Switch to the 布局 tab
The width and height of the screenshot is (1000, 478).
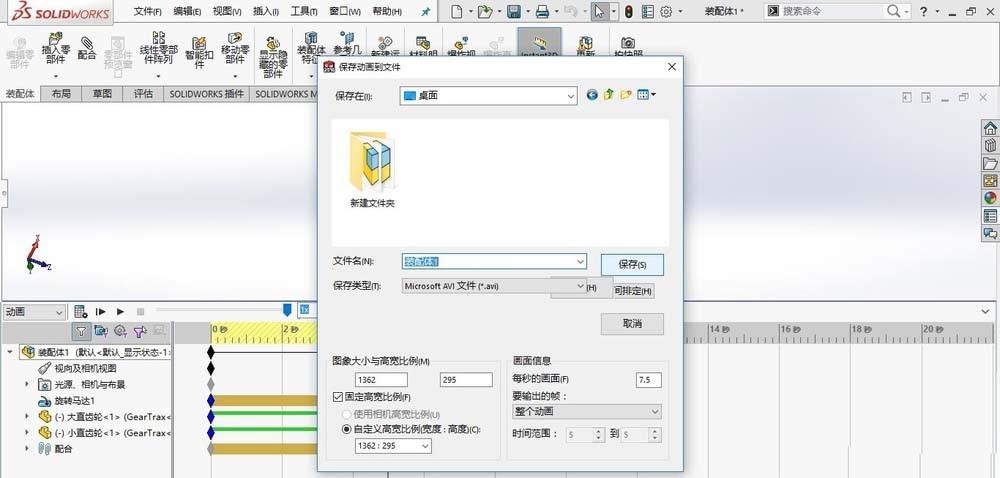point(61,94)
